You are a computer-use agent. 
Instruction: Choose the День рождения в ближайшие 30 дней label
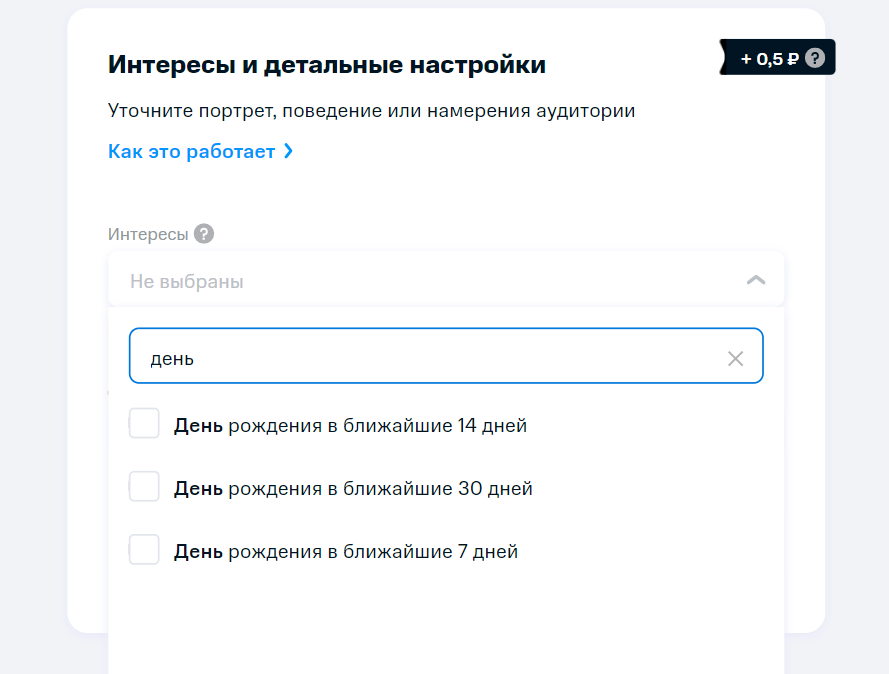click(x=353, y=489)
